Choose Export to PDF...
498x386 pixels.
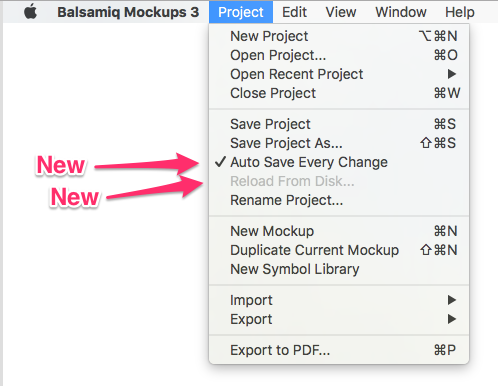click(x=339, y=350)
